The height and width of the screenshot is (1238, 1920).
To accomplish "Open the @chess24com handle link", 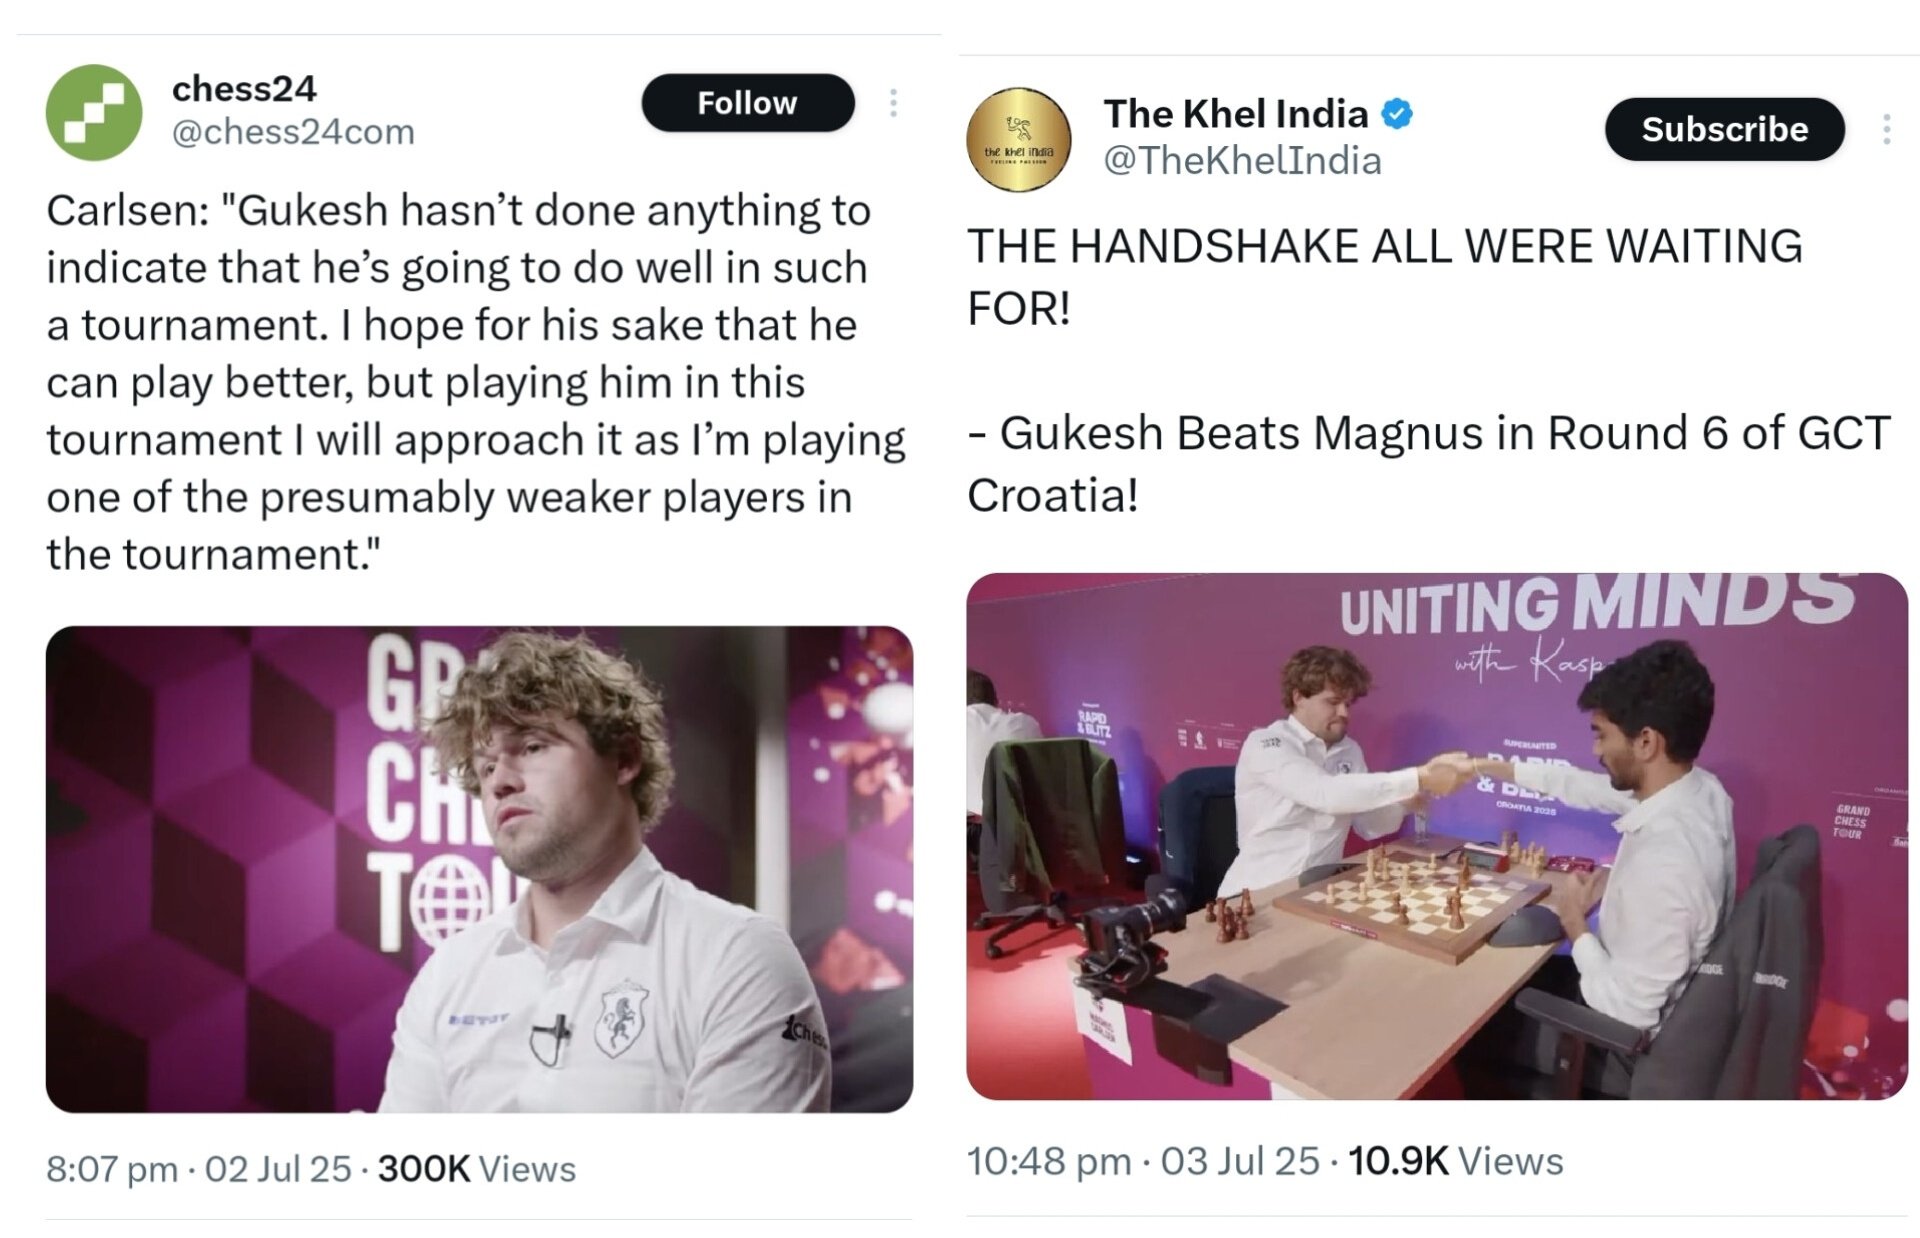I will coord(293,132).
